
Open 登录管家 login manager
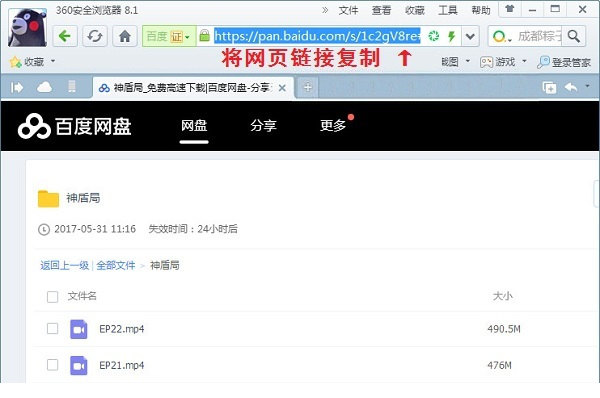564,62
